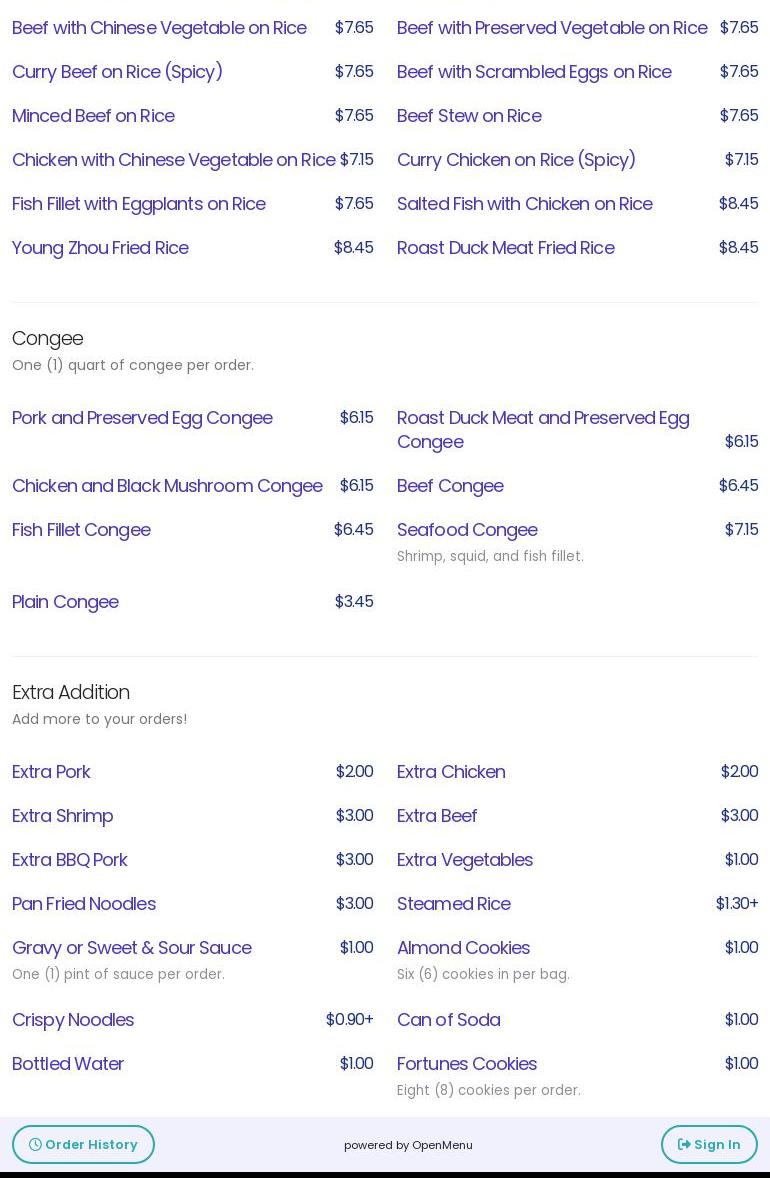Add Plain Congee to order

pos(65,601)
